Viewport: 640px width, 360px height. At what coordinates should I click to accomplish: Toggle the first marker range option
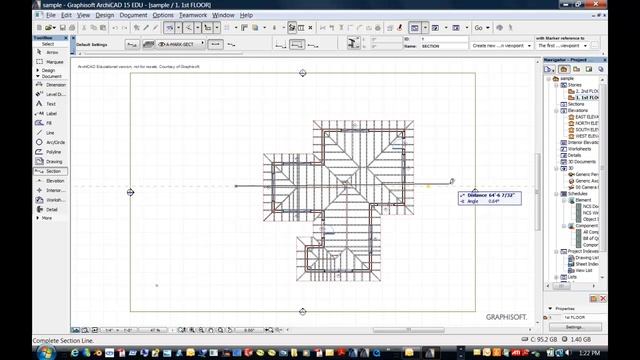tap(281, 45)
